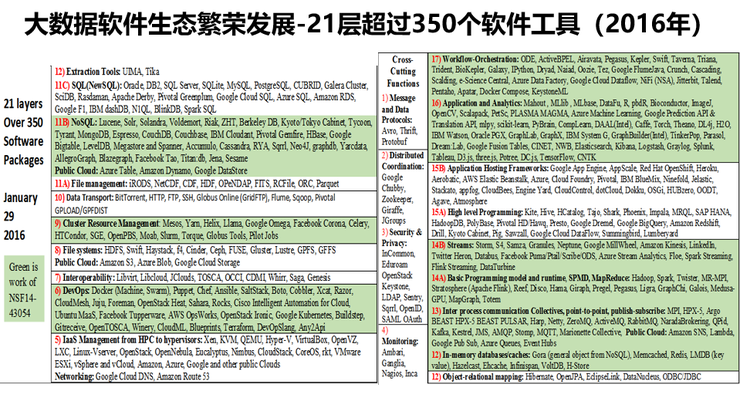The height and width of the screenshot is (408, 740).
Task: Click the '7) Interoperability' heading
Action: [84, 277]
